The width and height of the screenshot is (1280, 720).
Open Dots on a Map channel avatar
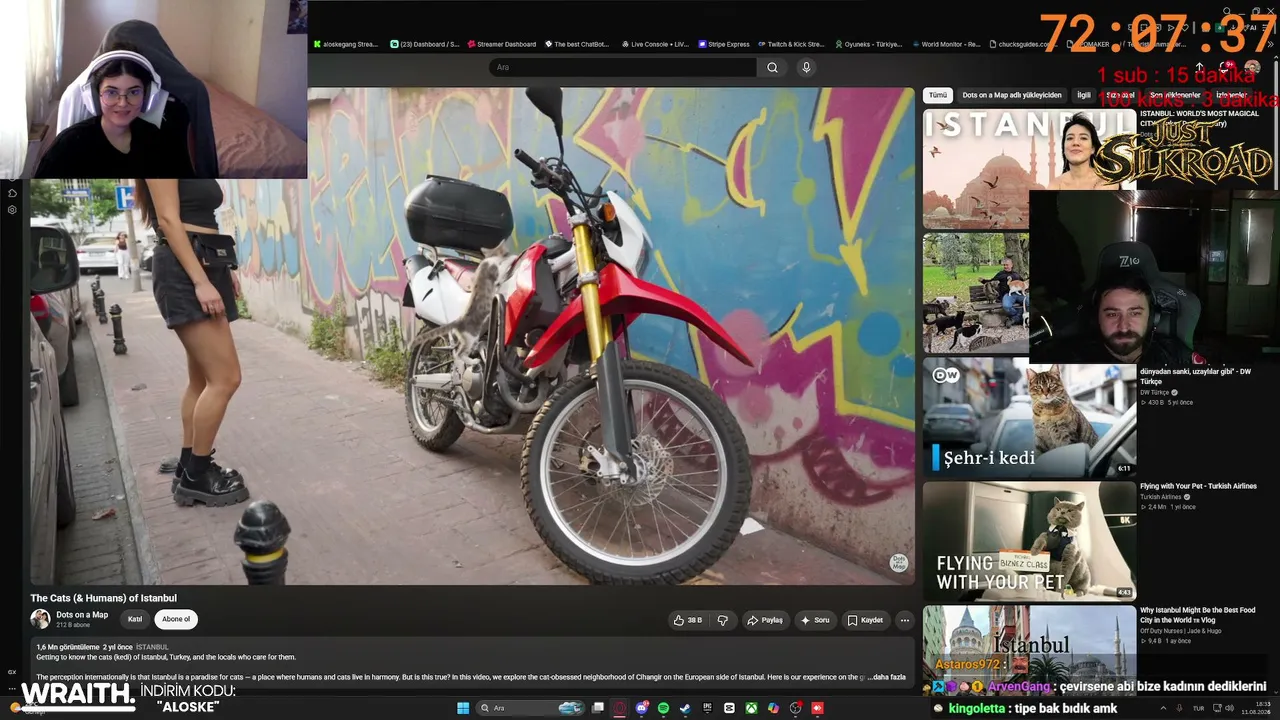click(x=40, y=619)
